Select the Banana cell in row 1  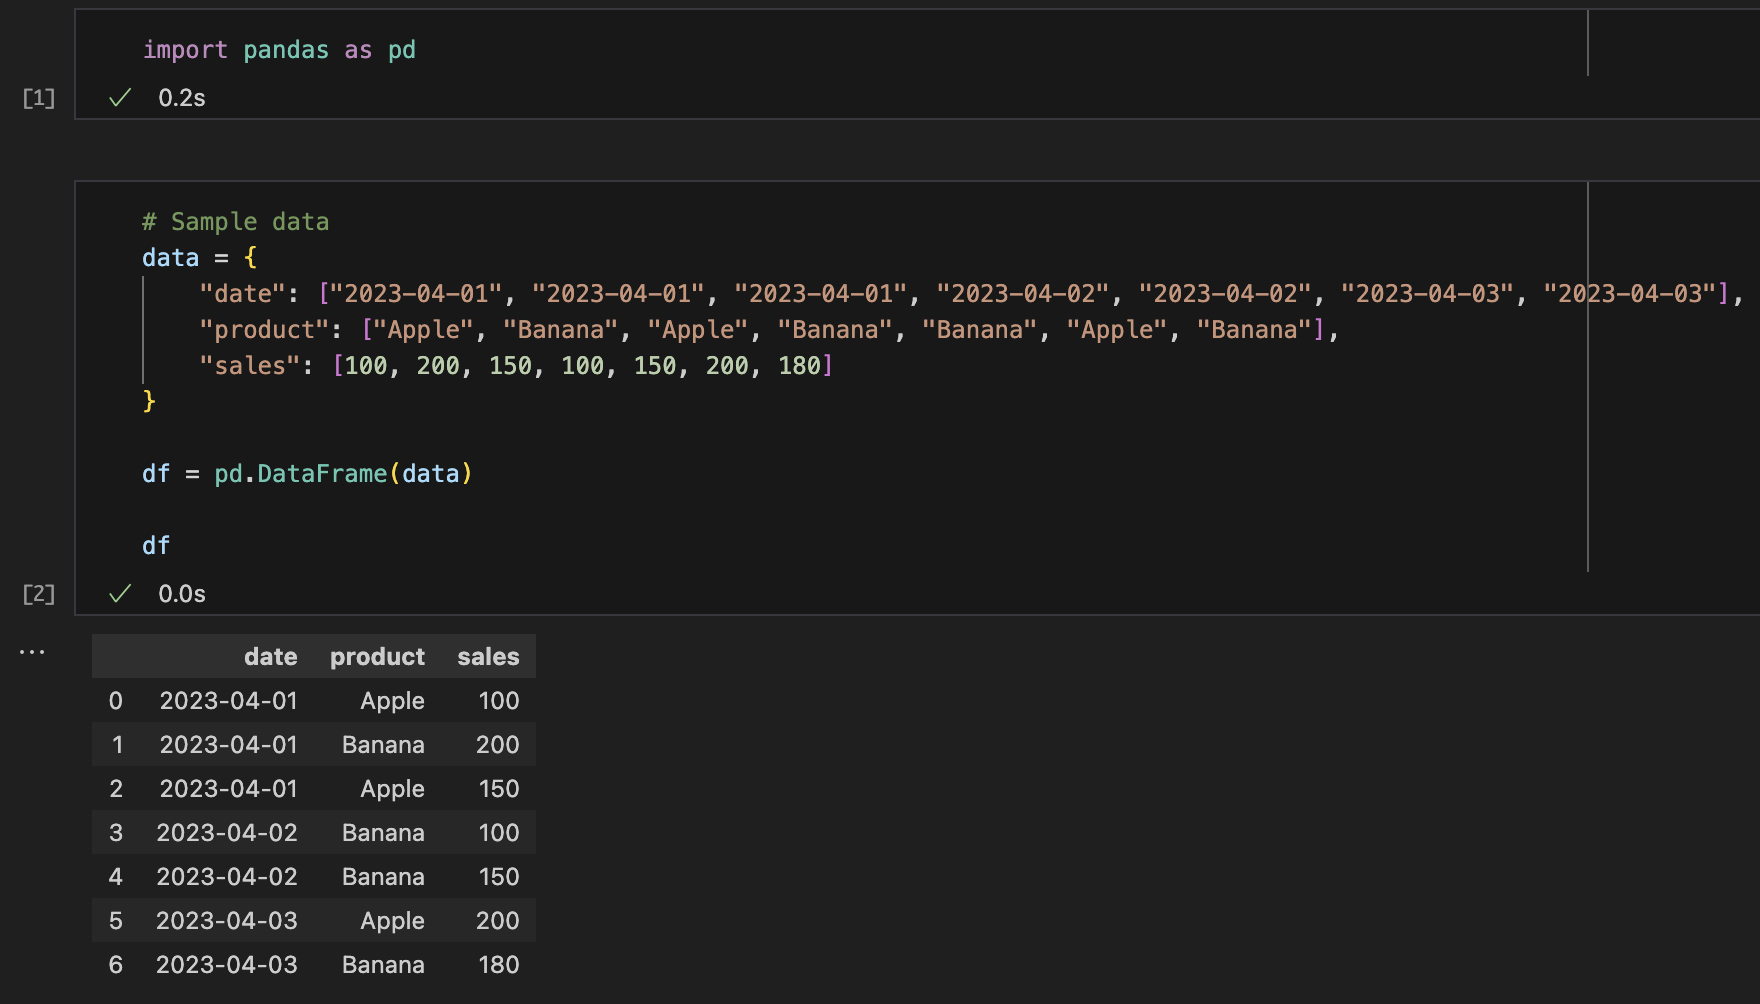(x=383, y=745)
